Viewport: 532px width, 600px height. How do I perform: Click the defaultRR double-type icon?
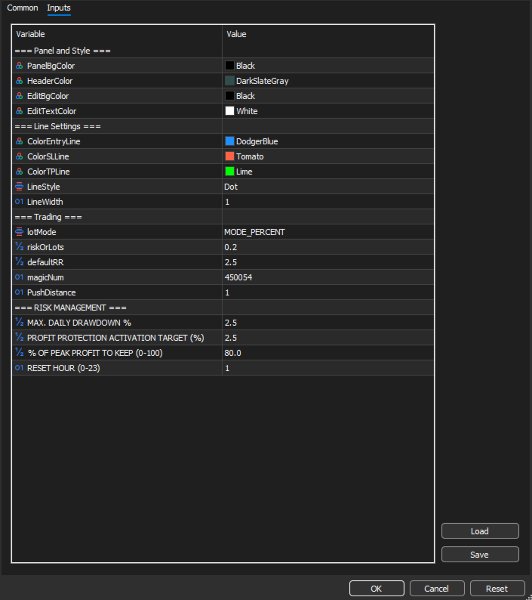pyautogui.click(x=19, y=262)
